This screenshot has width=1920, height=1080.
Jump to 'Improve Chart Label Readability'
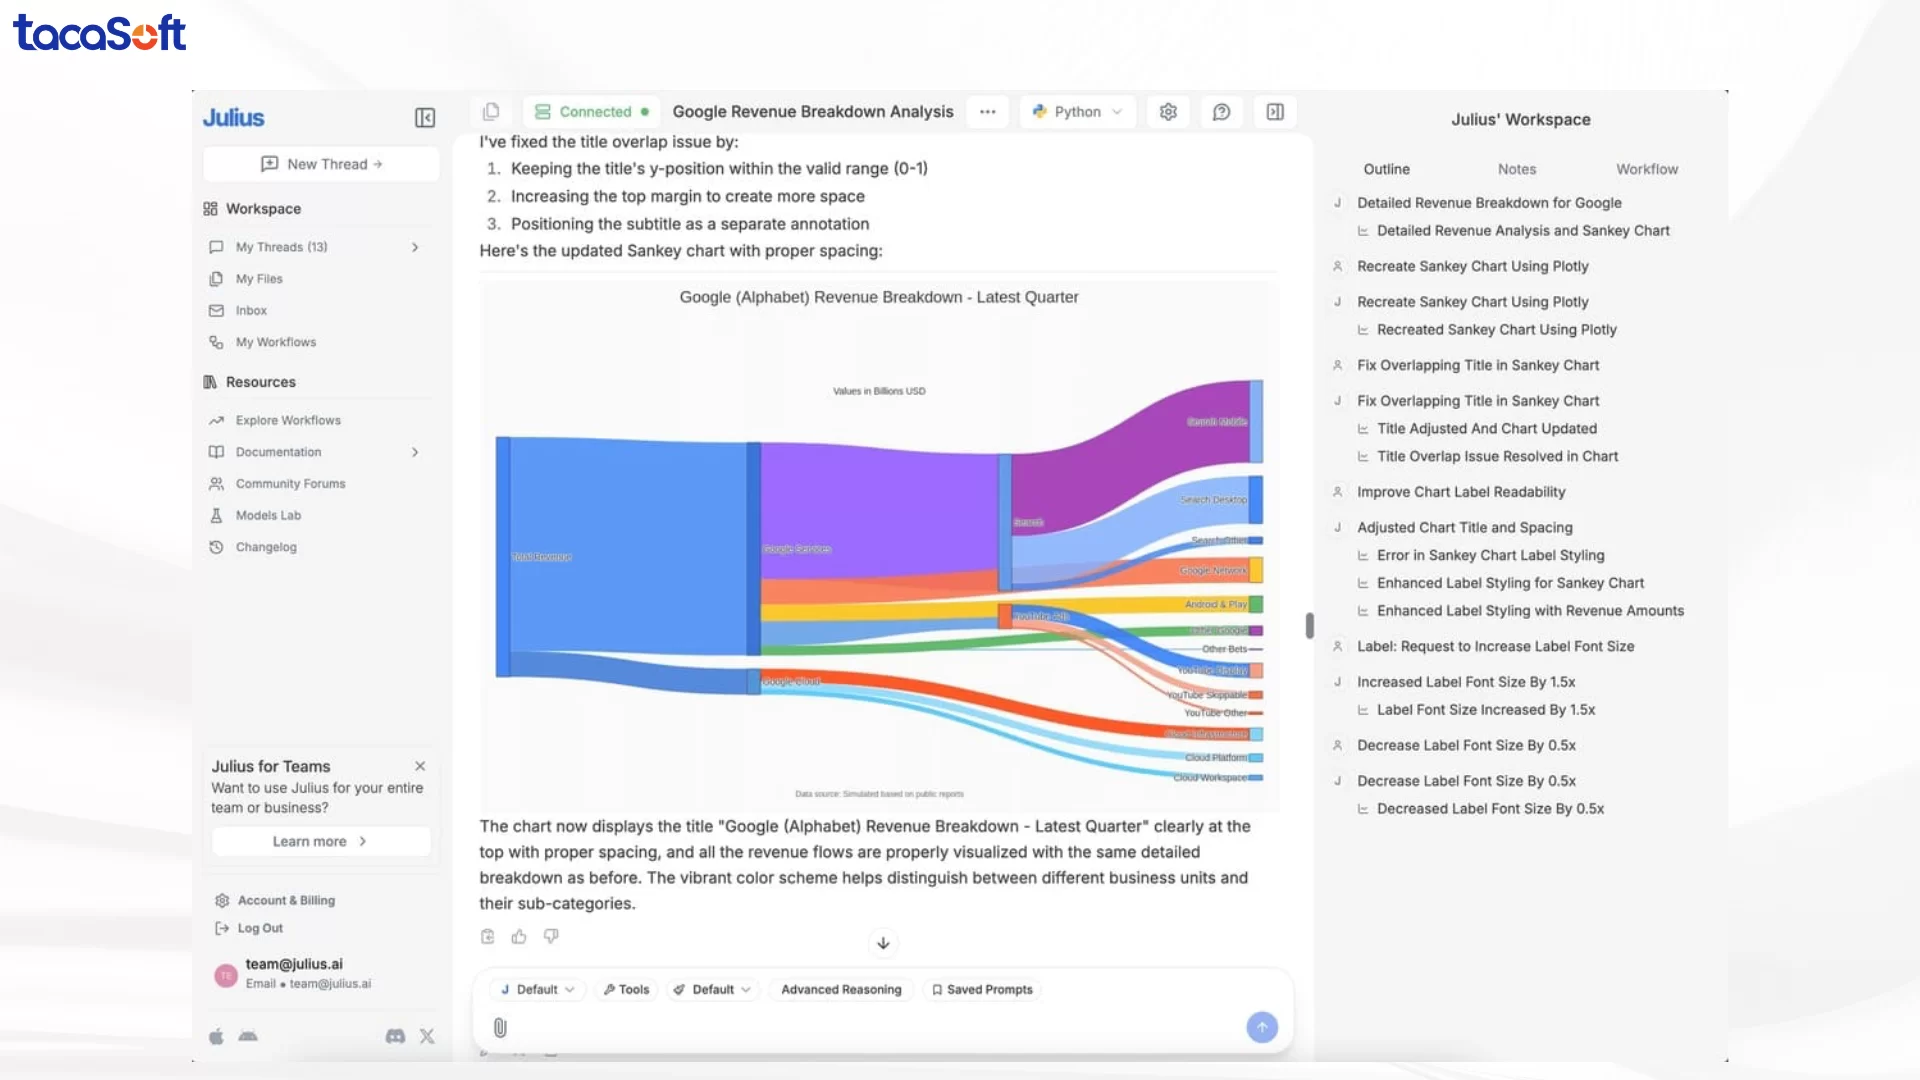point(1461,492)
